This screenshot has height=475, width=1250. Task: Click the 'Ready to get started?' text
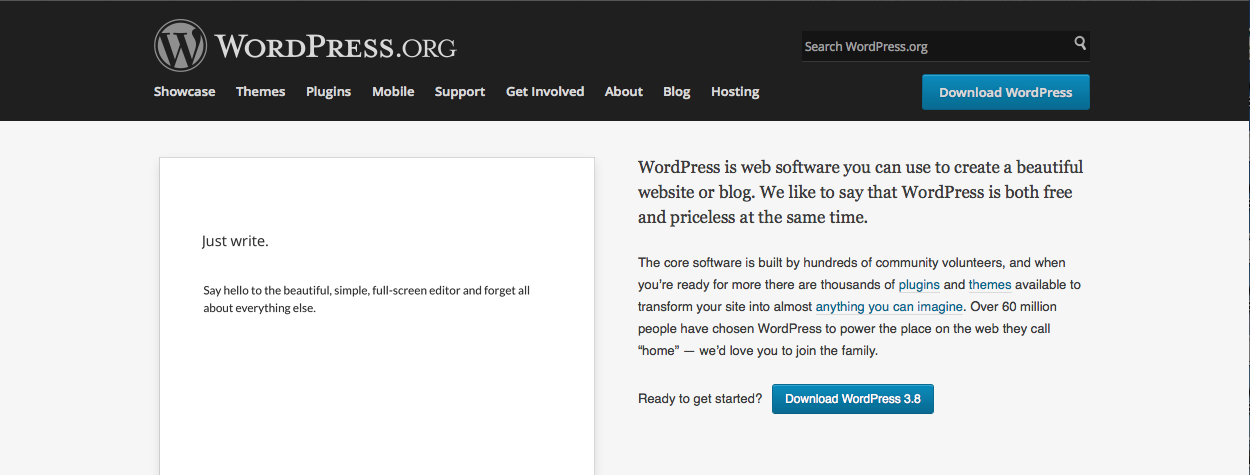[700, 399]
